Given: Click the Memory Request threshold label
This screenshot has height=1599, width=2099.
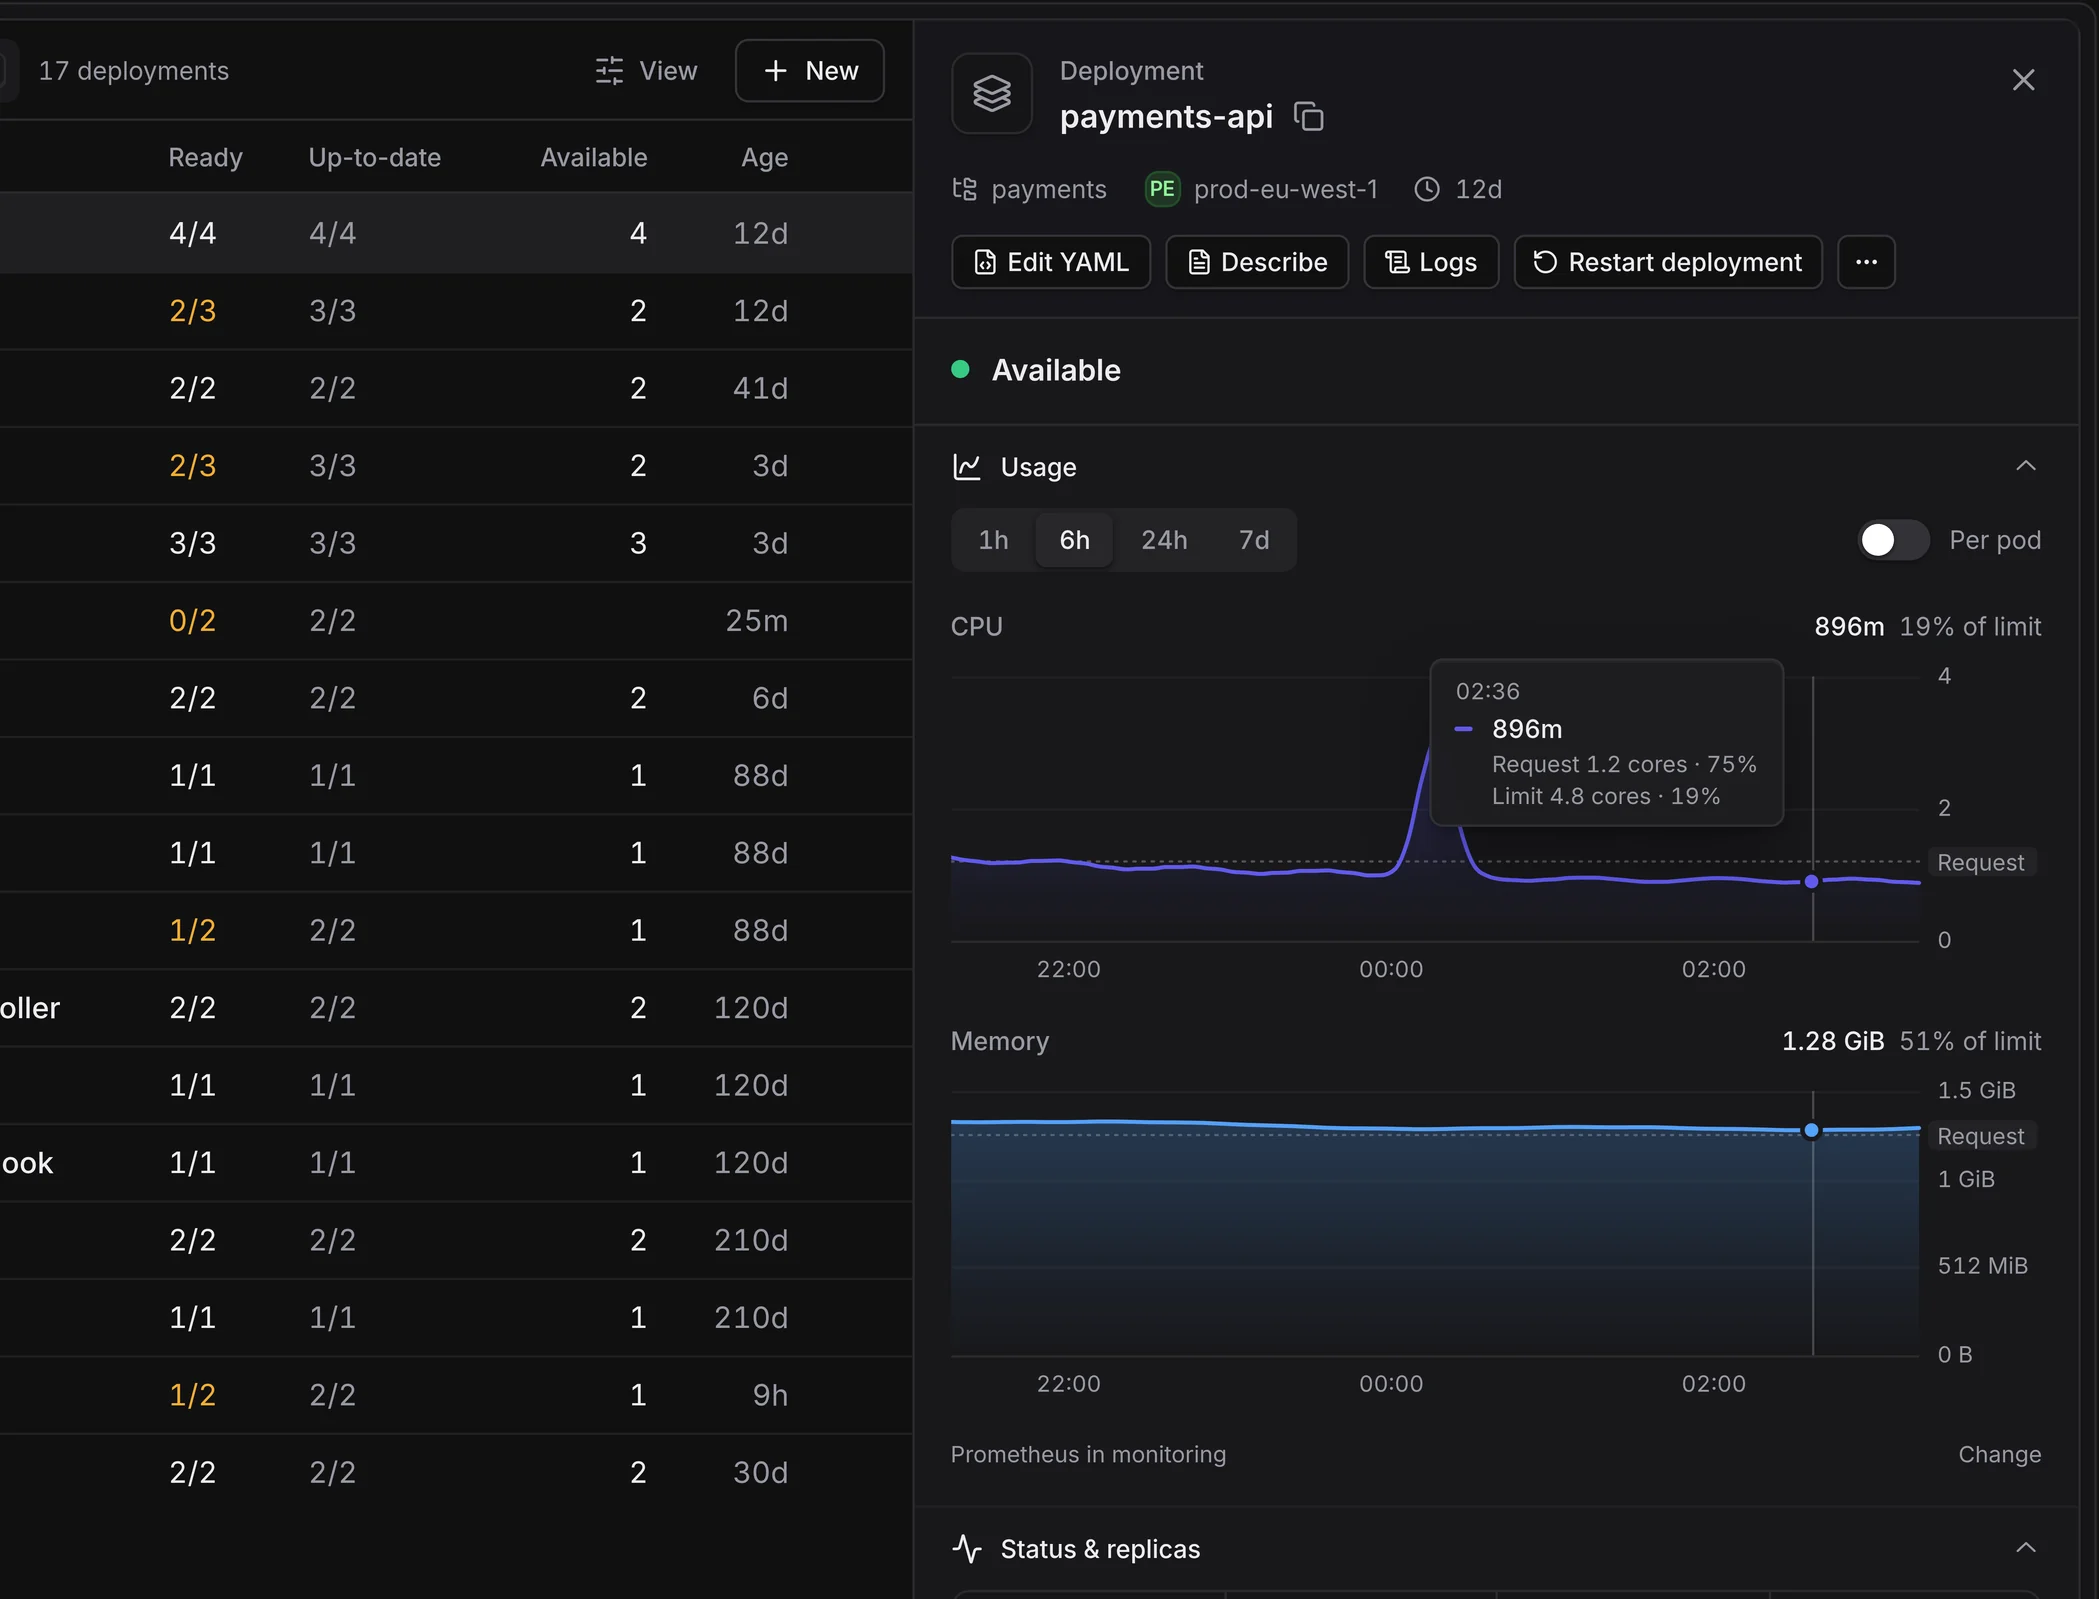Looking at the screenshot, I should (x=1980, y=1136).
